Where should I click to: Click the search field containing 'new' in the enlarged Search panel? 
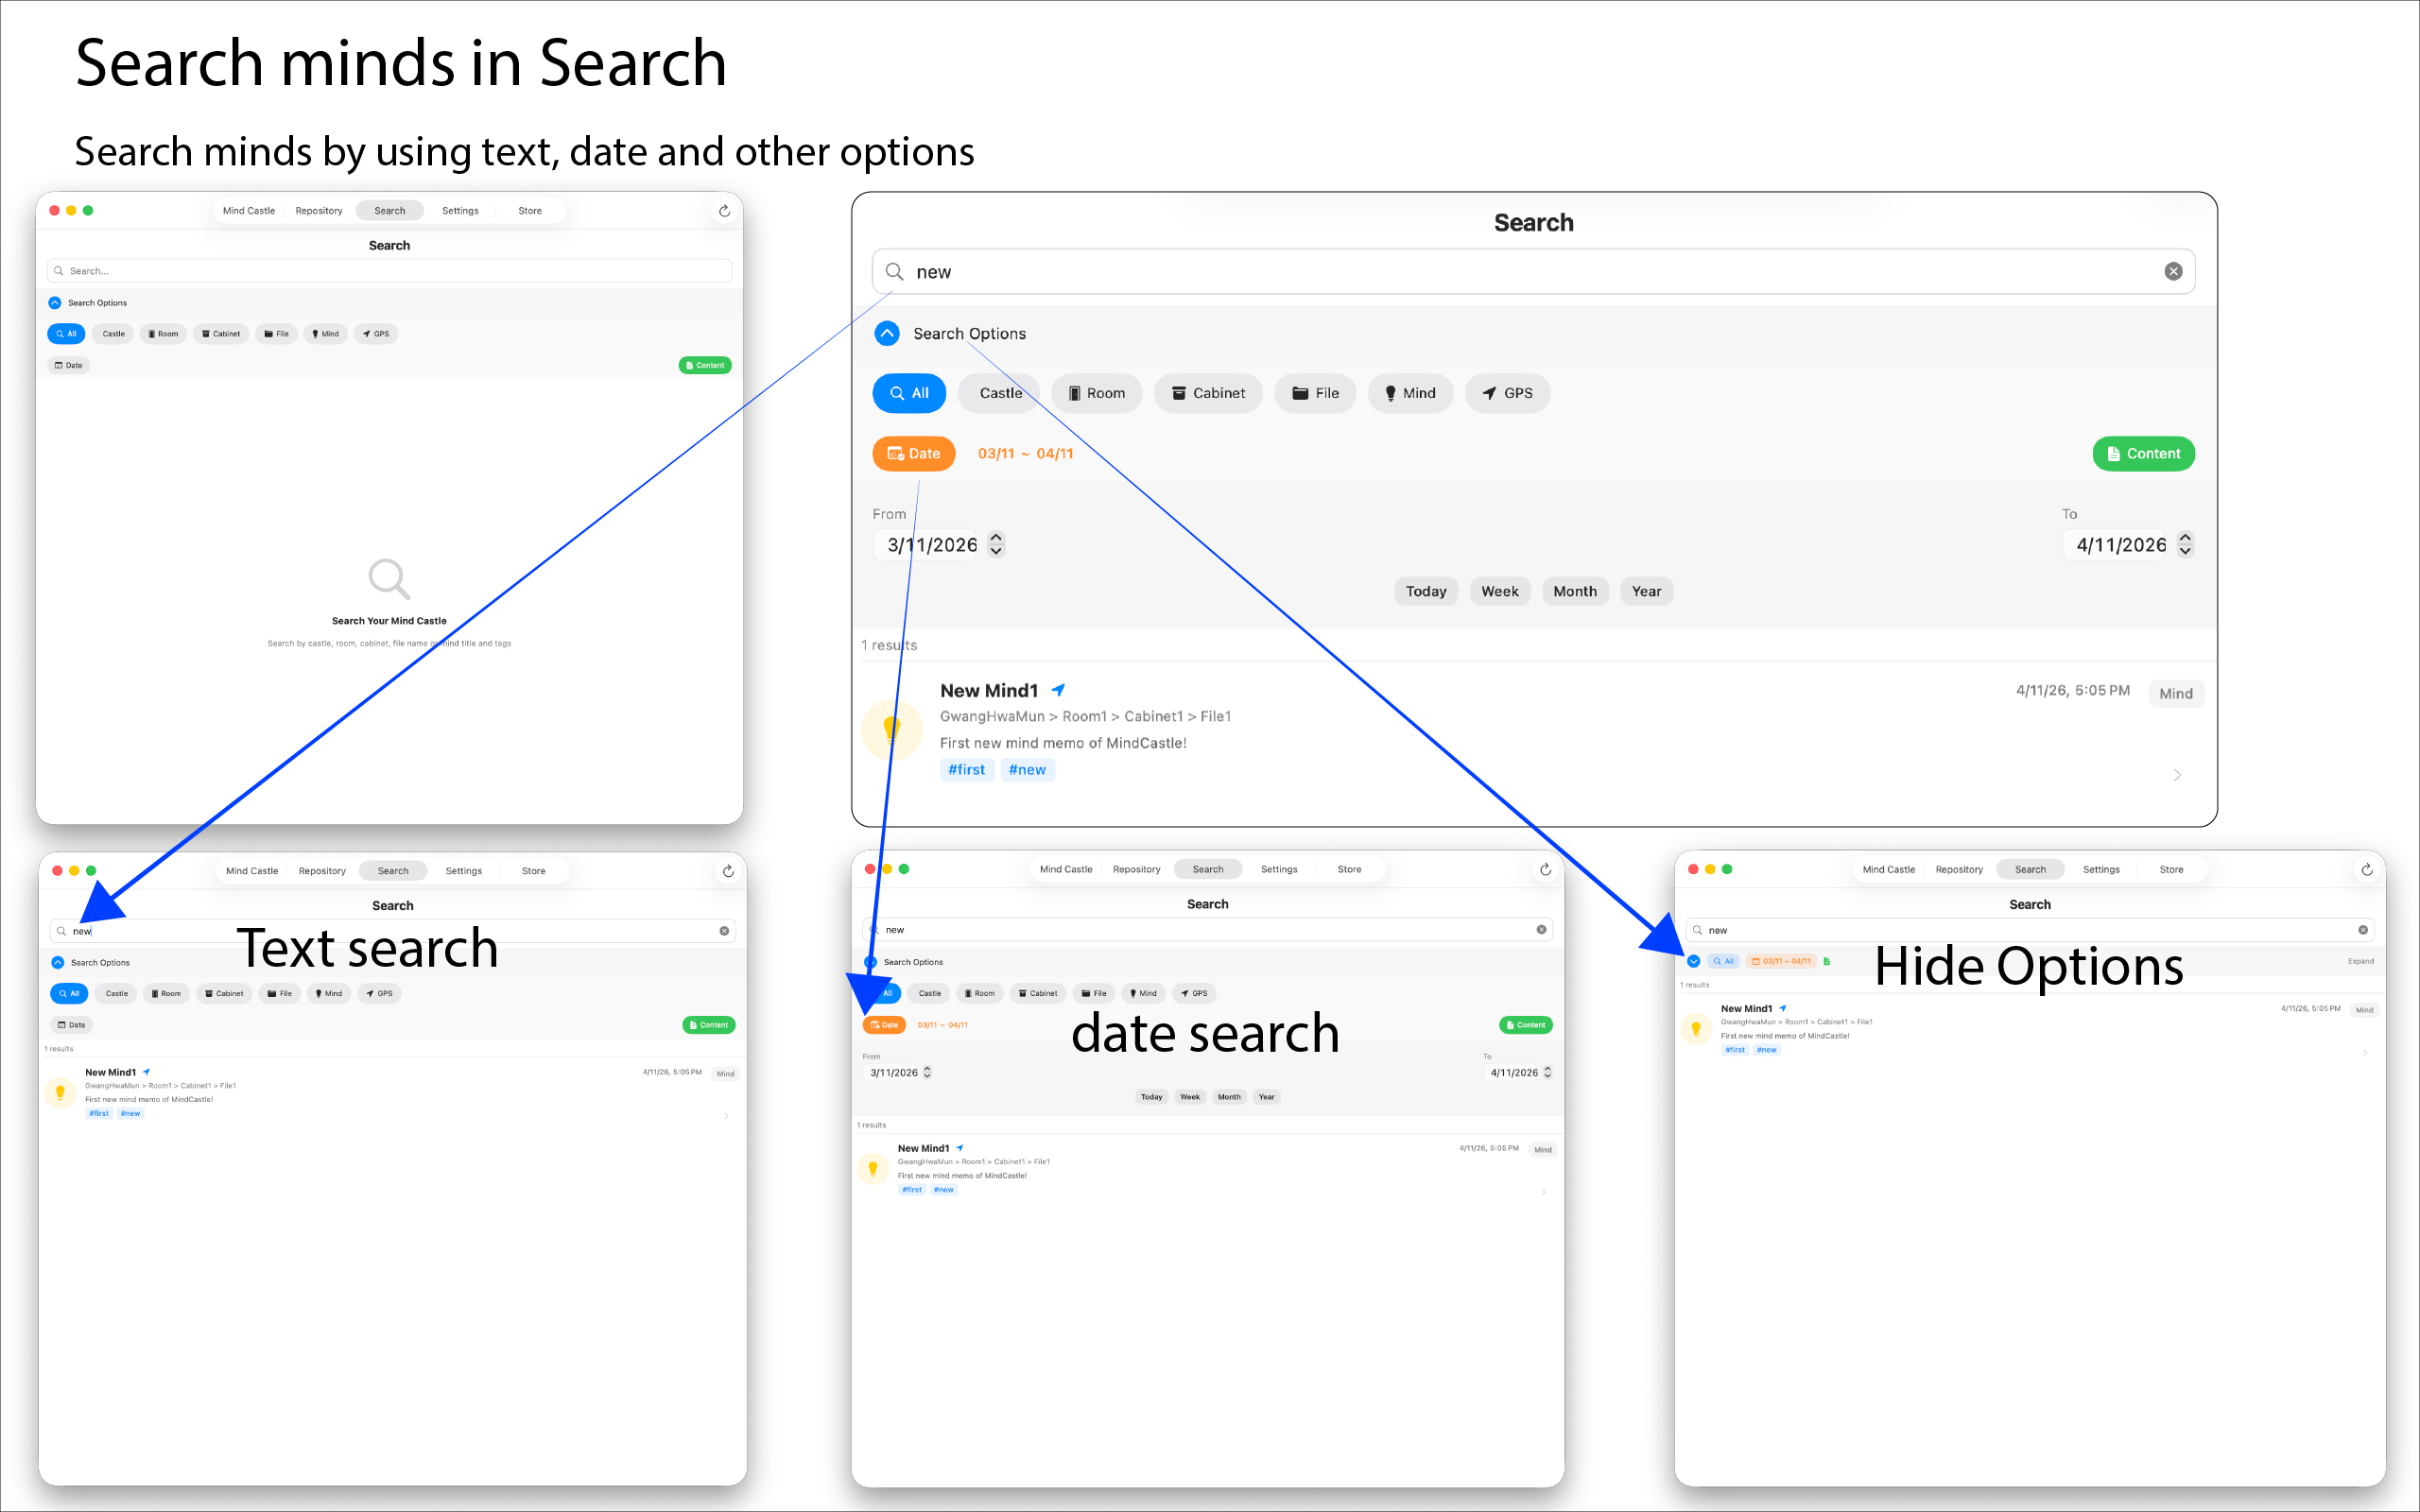coord(1533,272)
